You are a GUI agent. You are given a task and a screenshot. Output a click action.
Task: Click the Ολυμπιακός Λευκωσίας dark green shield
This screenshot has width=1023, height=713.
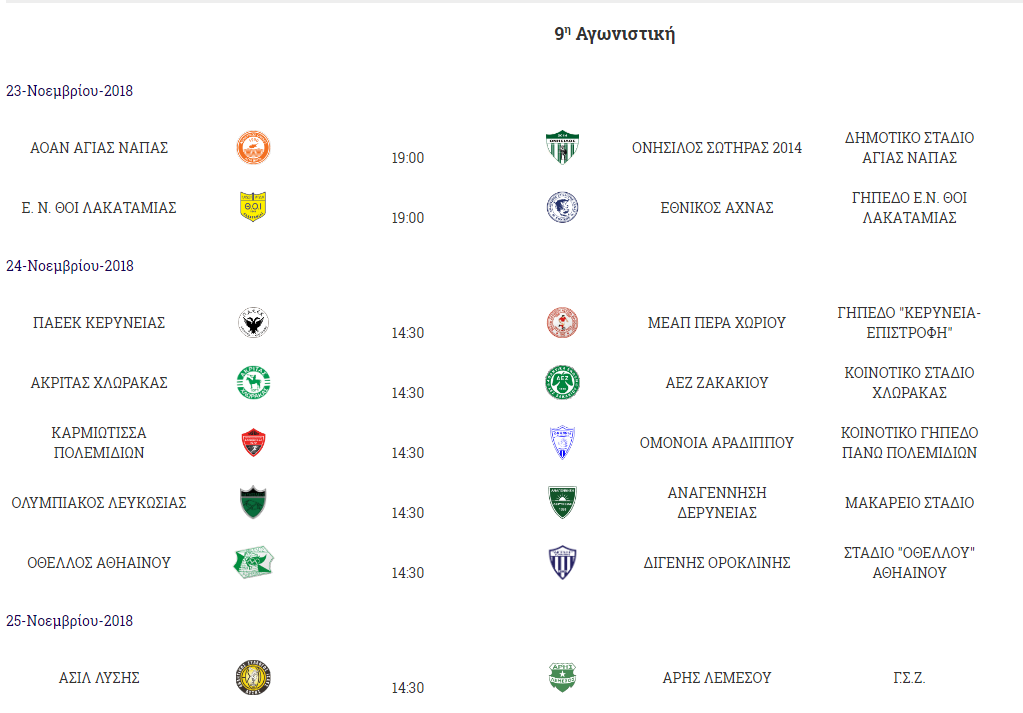(253, 502)
